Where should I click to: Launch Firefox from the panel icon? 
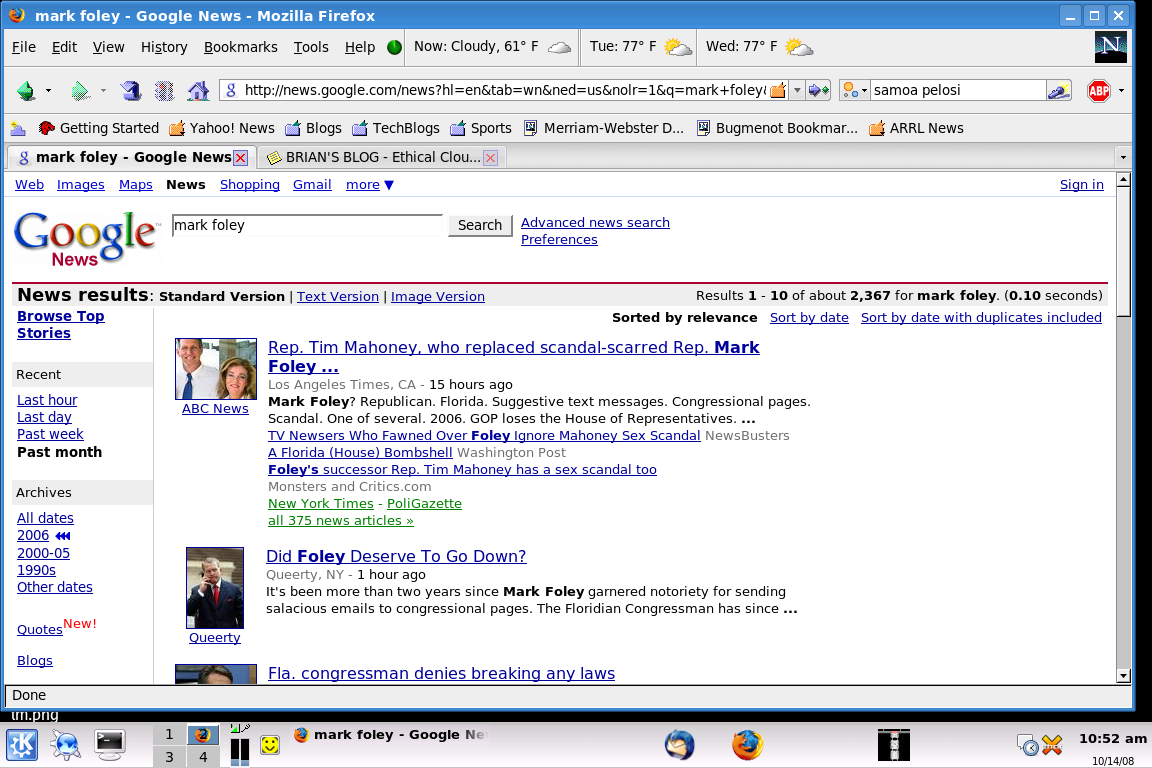[x=747, y=745]
